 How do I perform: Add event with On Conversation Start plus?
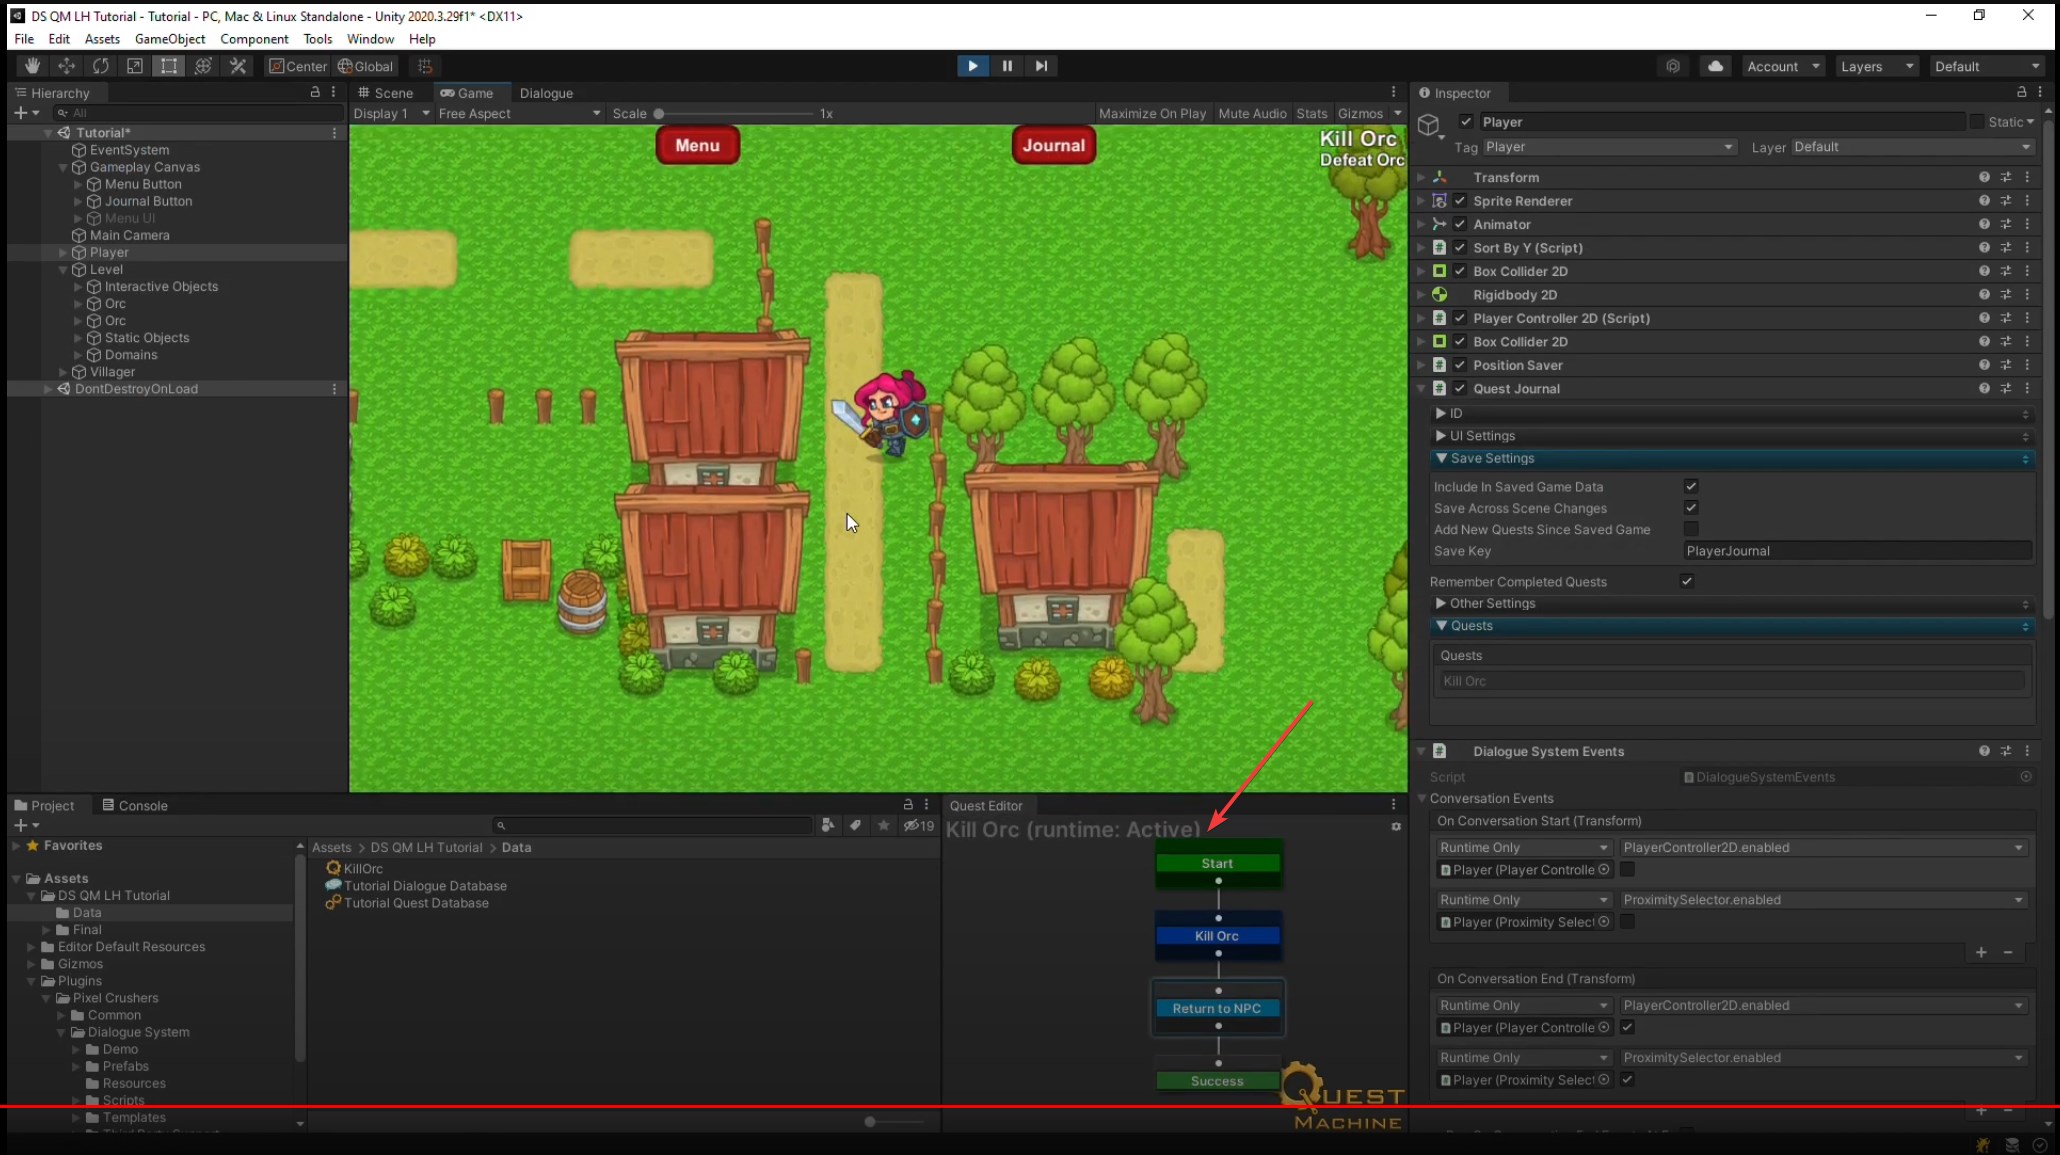coord(1981,952)
